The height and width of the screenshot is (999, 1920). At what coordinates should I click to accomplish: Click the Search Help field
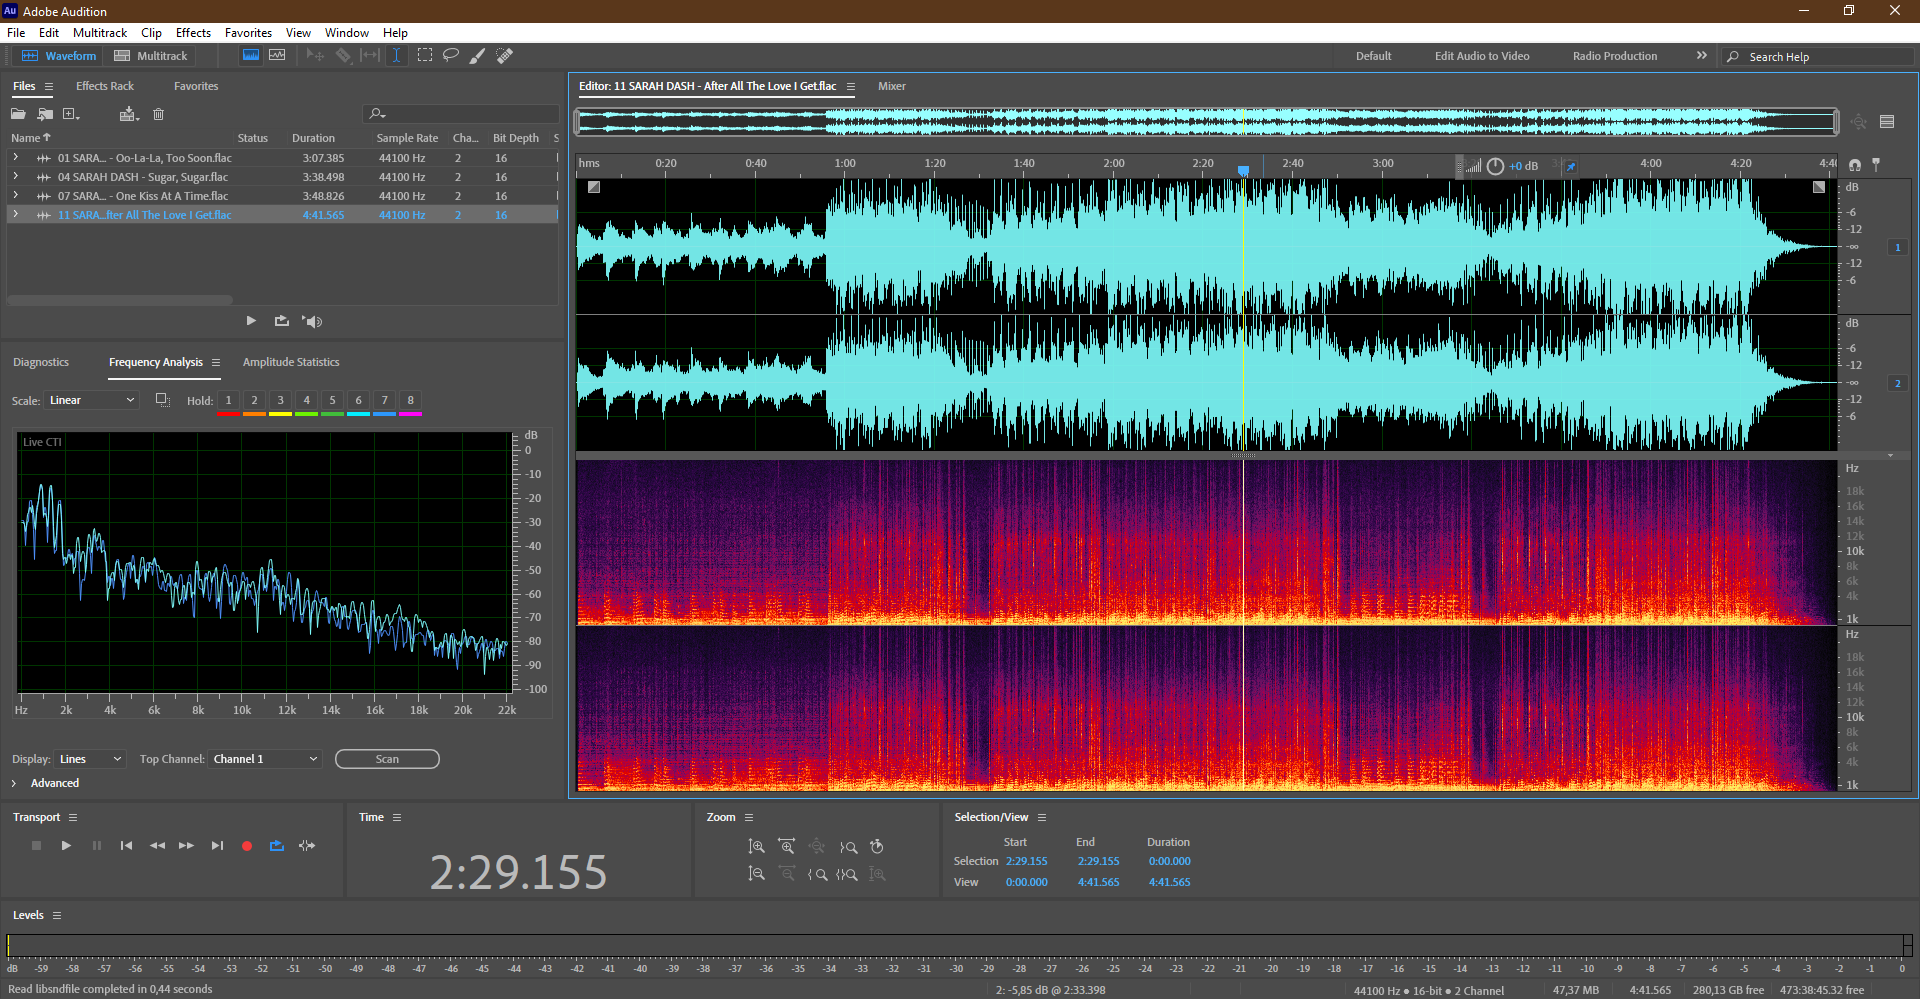1820,57
